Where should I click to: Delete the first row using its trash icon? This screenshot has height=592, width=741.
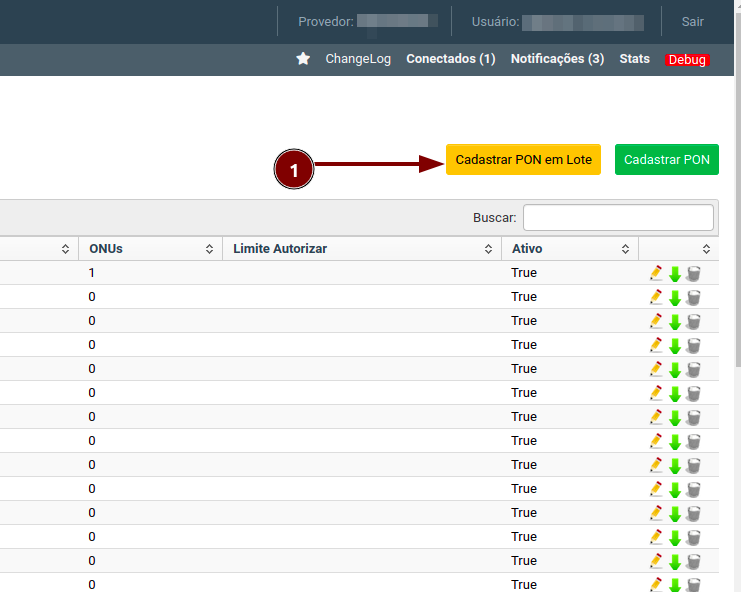click(694, 273)
